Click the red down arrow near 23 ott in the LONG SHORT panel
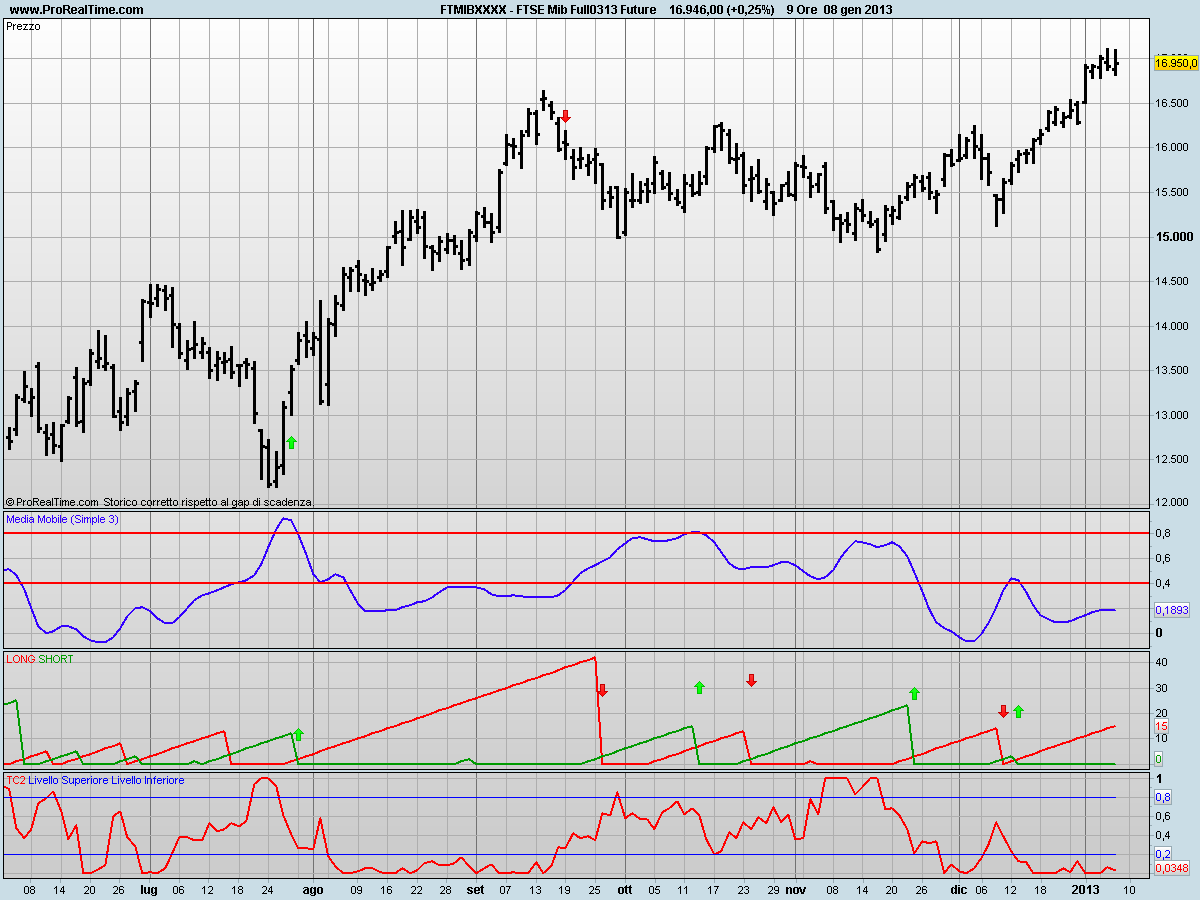Screen dimensions: 1200x900 751,680
